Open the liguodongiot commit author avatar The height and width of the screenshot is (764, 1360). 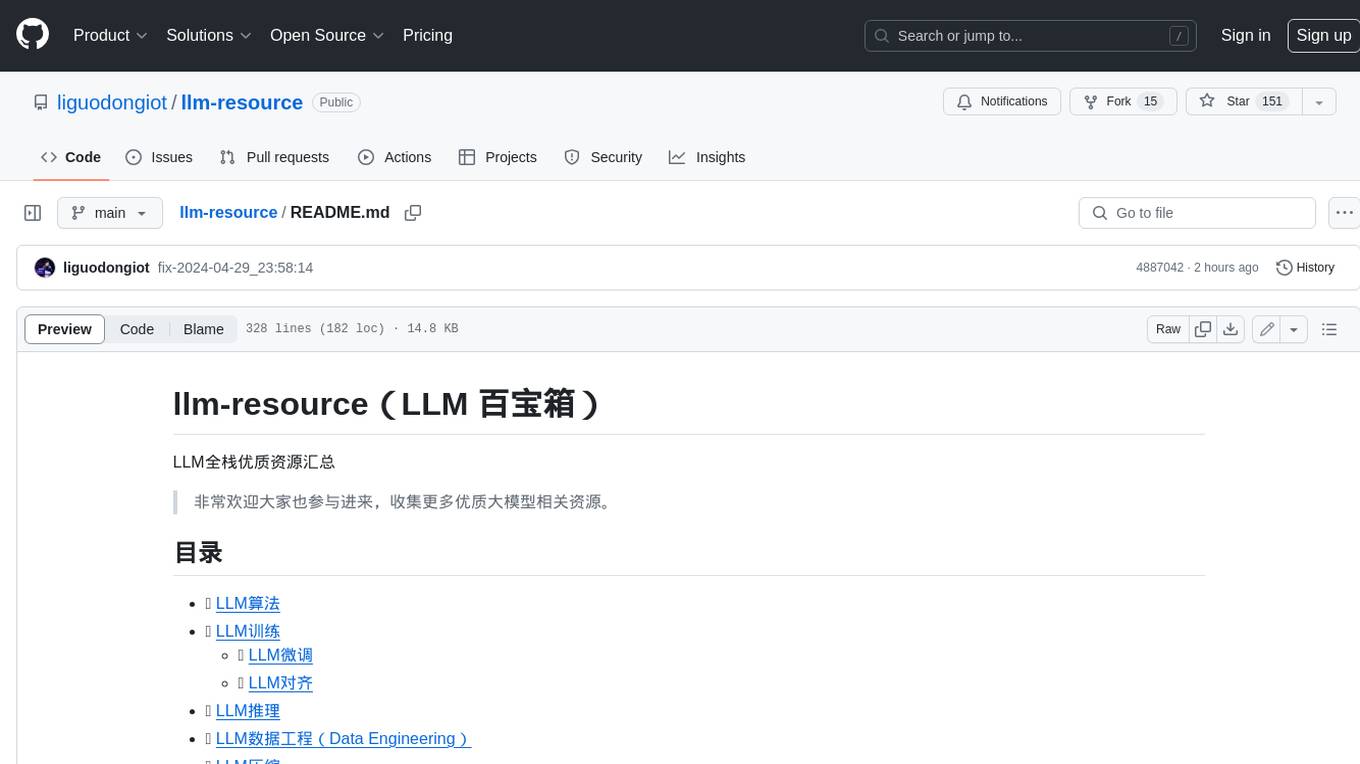[x=45, y=268]
